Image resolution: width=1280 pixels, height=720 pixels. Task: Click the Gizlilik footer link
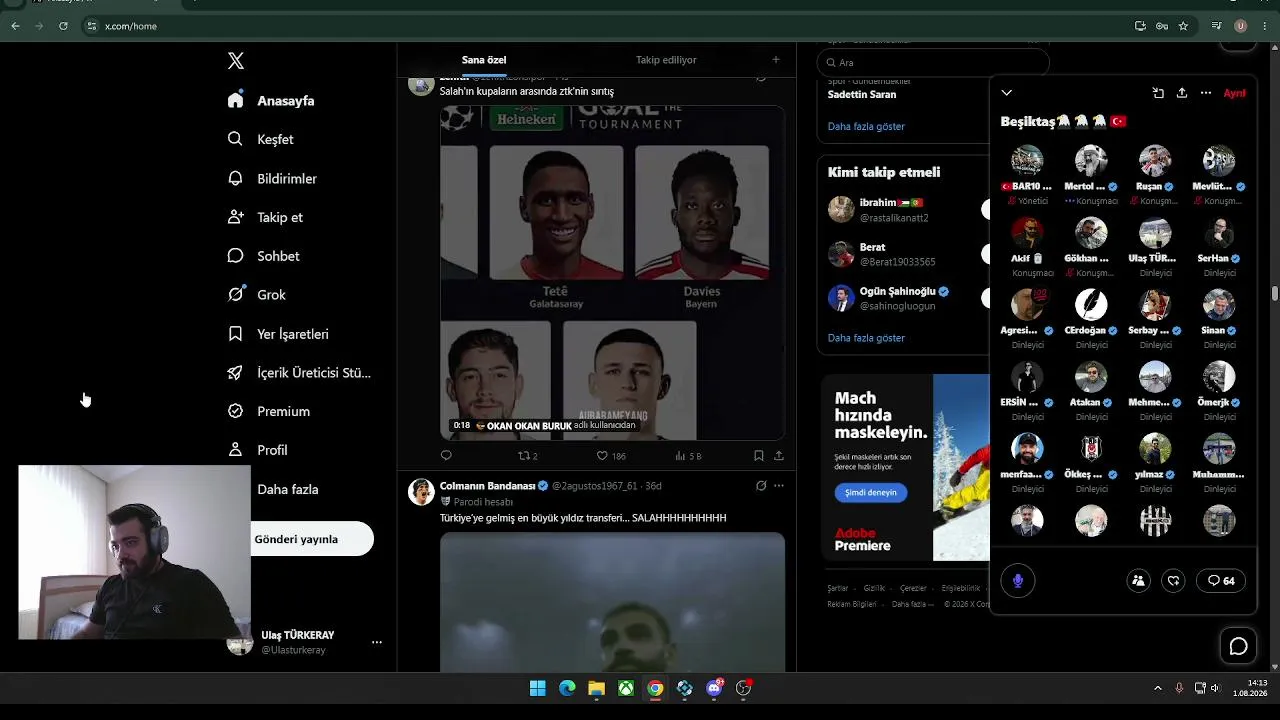(x=874, y=588)
